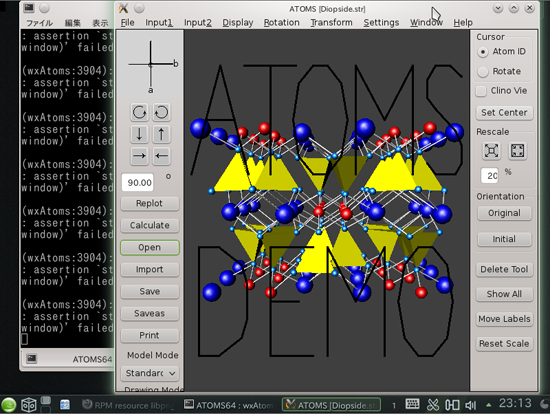The height and width of the screenshot is (414, 550).
Task: Click the volume icon in system tray
Action: click(470, 405)
